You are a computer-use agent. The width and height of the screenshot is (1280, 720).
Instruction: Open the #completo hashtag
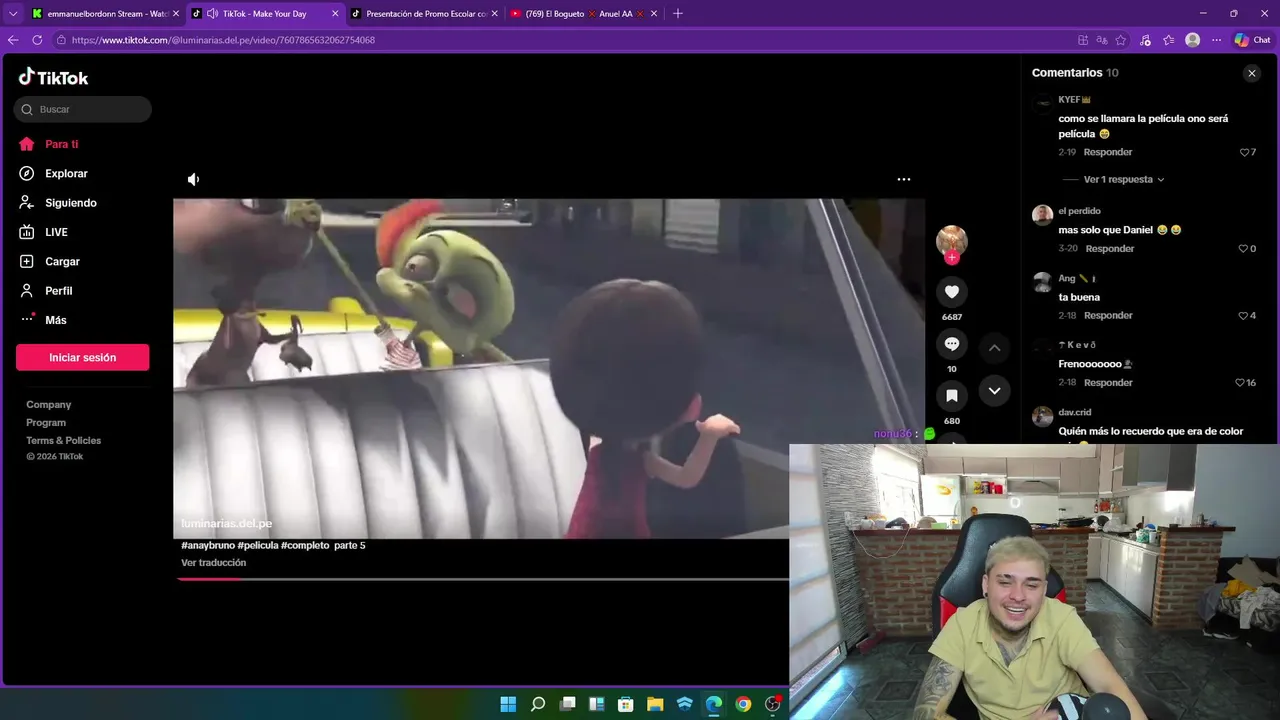point(305,545)
